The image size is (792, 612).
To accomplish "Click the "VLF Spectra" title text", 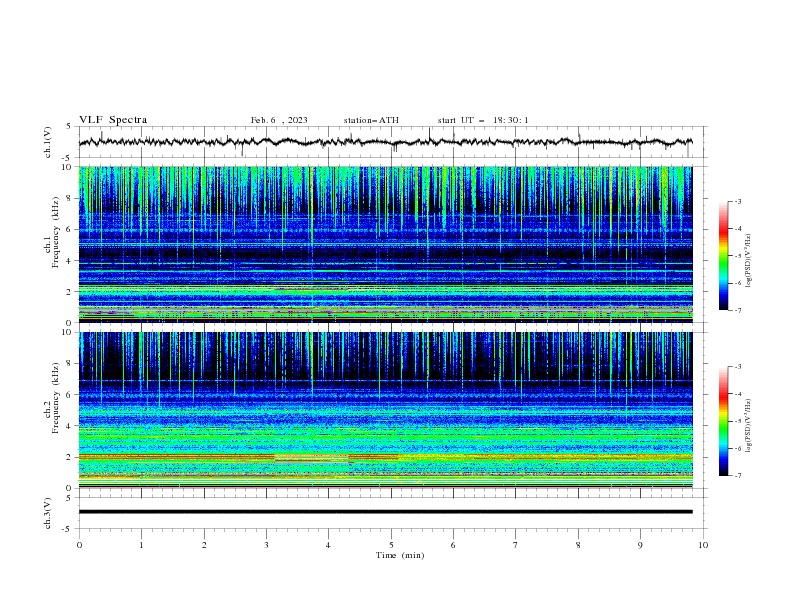I will pyautogui.click(x=113, y=120).
